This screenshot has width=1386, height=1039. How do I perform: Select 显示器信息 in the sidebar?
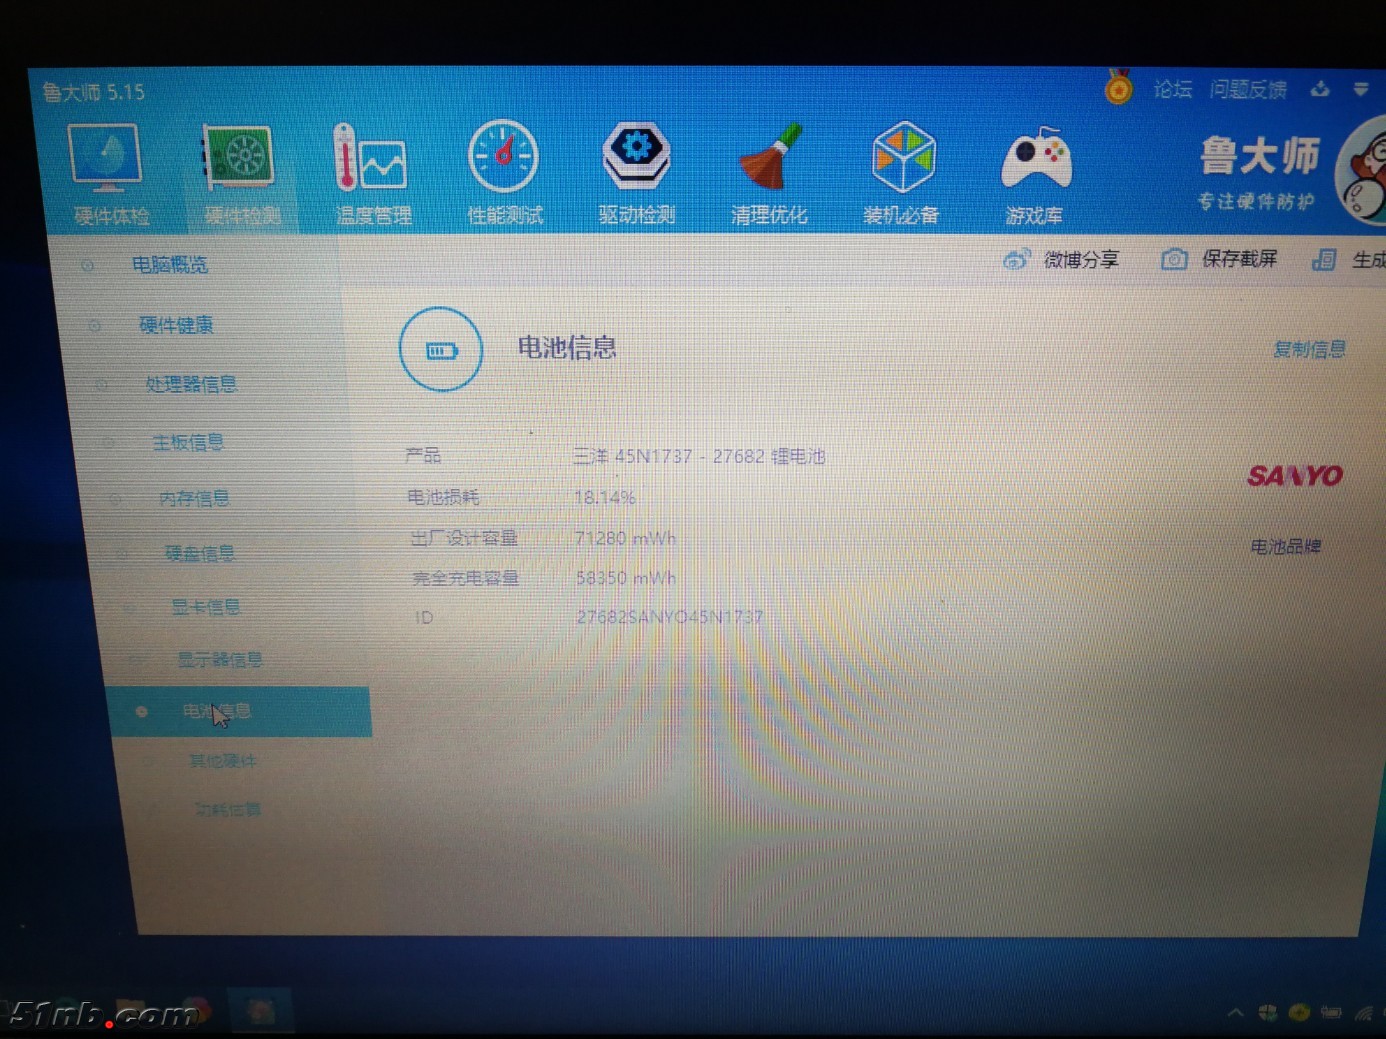[x=220, y=660]
